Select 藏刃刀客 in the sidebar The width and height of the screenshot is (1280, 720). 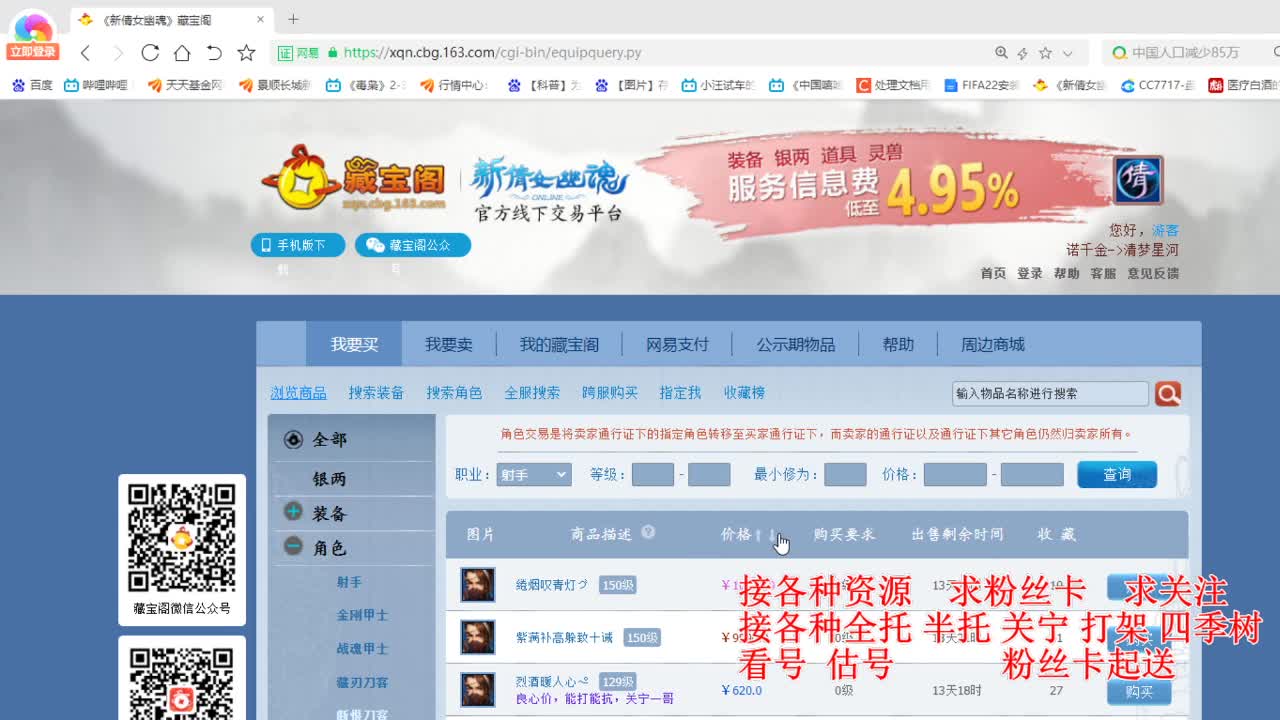[x=362, y=682]
